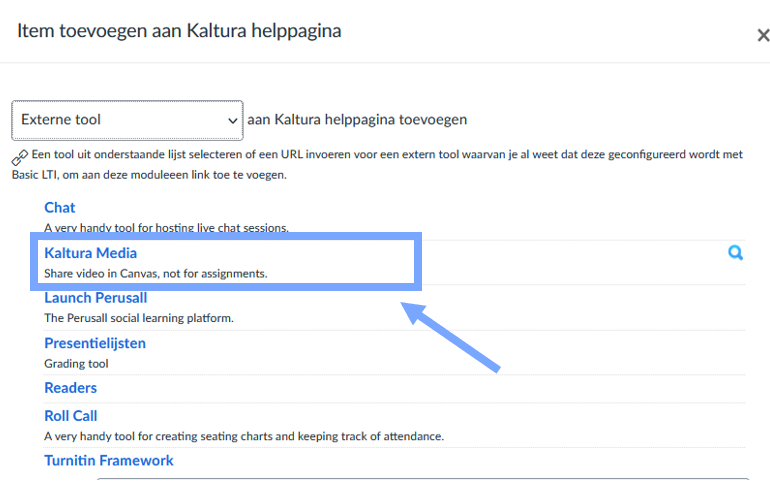Select the Readers tool
770x485 pixels.
(x=70, y=388)
